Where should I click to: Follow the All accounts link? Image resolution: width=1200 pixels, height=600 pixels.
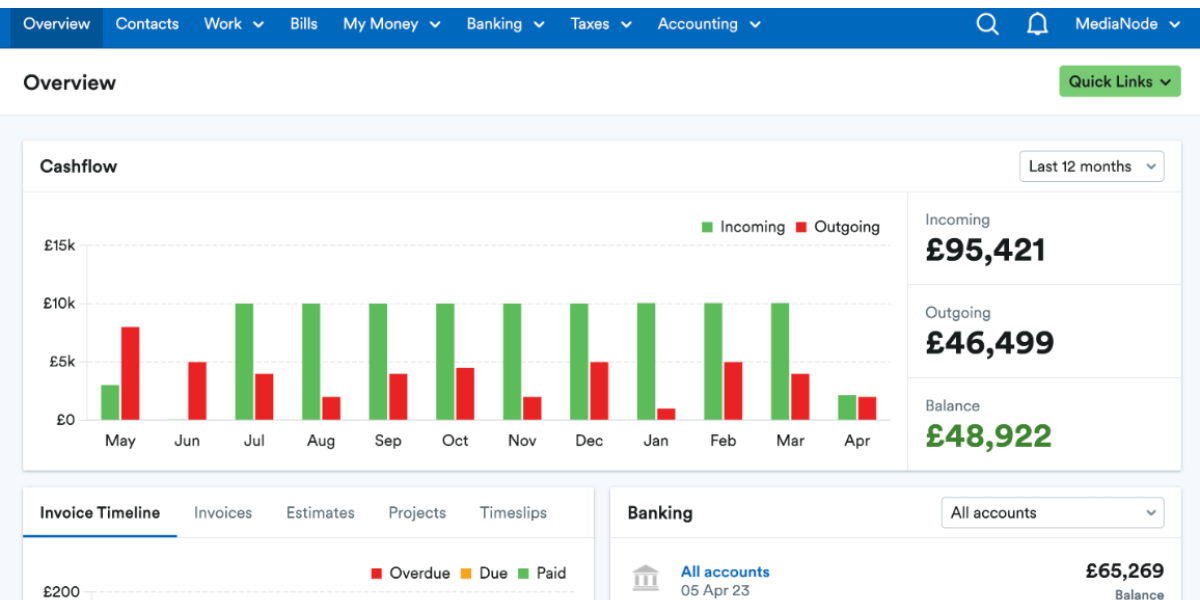pyautogui.click(x=725, y=571)
